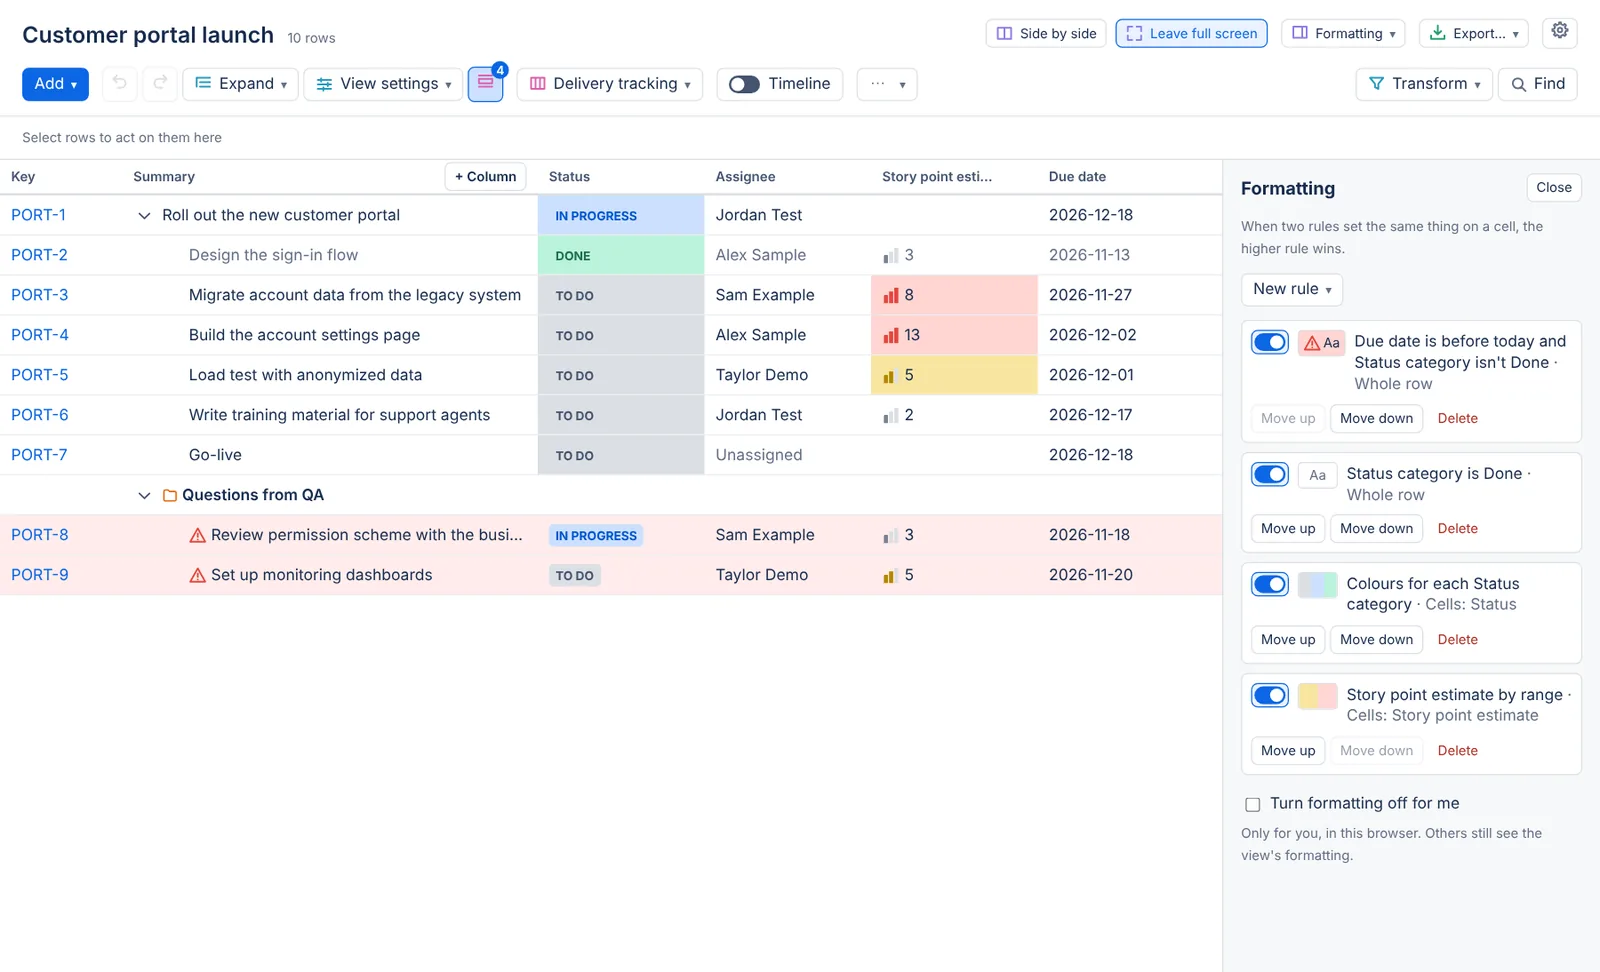Image resolution: width=1600 pixels, height=972 pixels.
Task: Close the Formatting panel
Action: coord(1553,187)
